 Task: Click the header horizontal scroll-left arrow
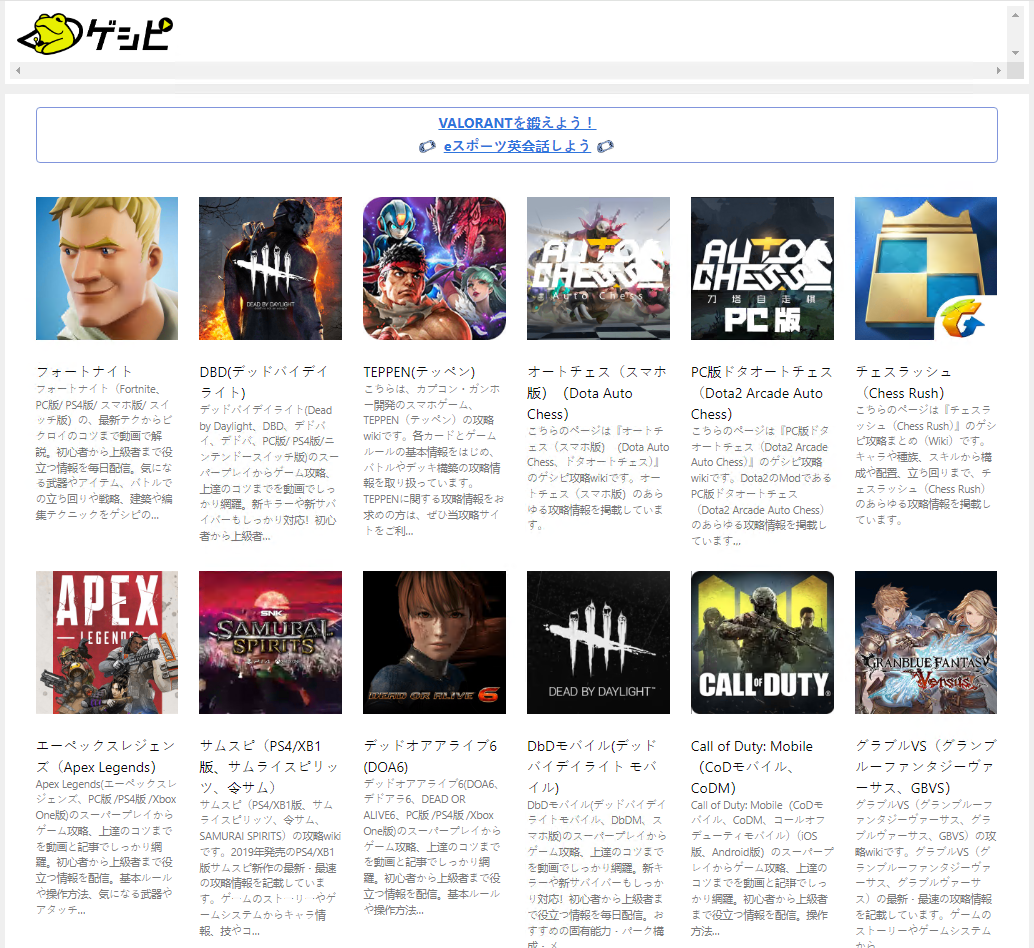[x=18, y=70]
